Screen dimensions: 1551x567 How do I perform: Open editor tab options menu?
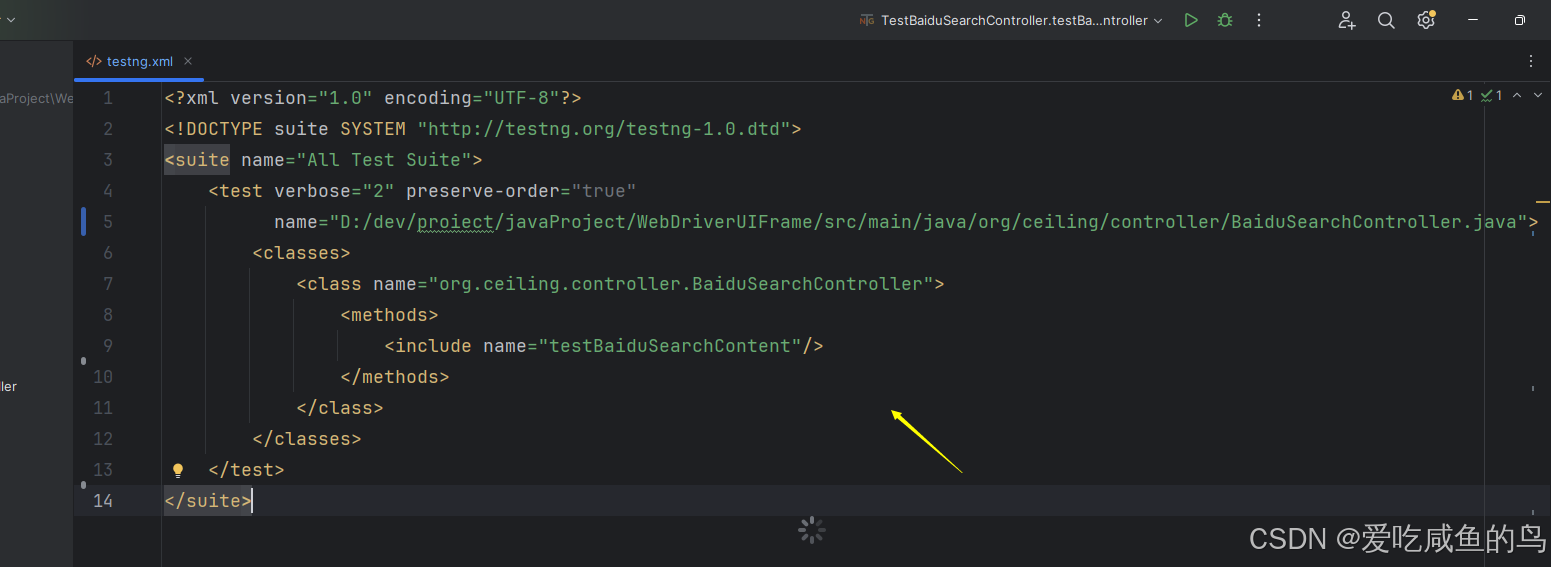click(x=1531, y=61)
